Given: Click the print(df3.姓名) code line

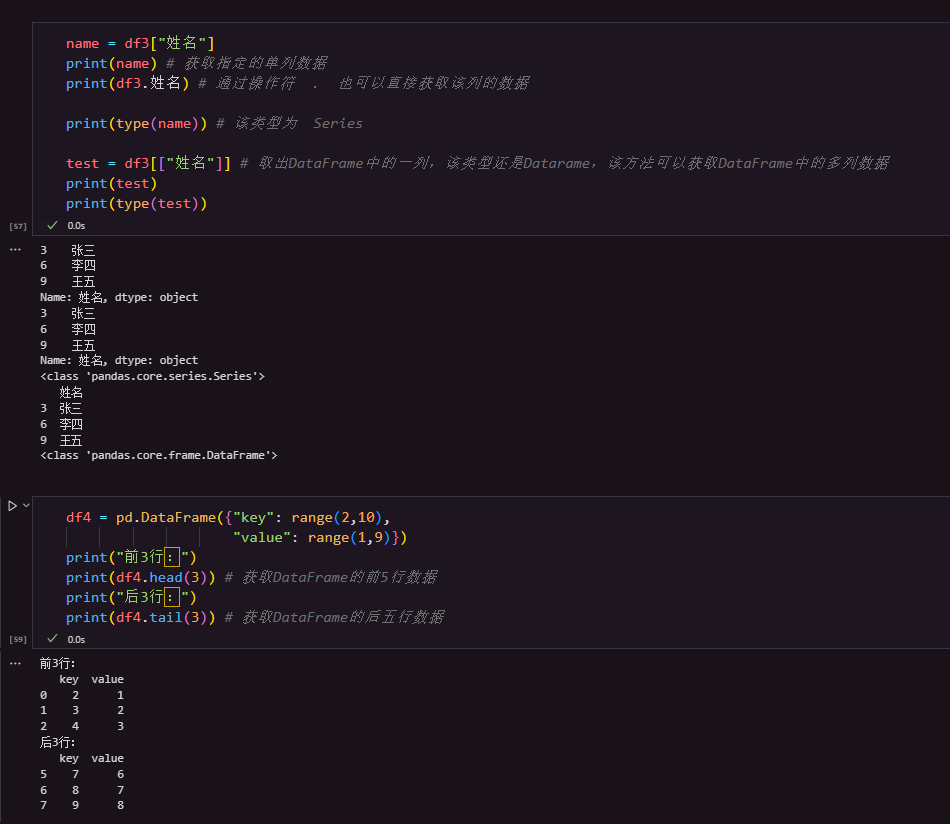Looking at the screenshot, I should (x=127, y=83).
